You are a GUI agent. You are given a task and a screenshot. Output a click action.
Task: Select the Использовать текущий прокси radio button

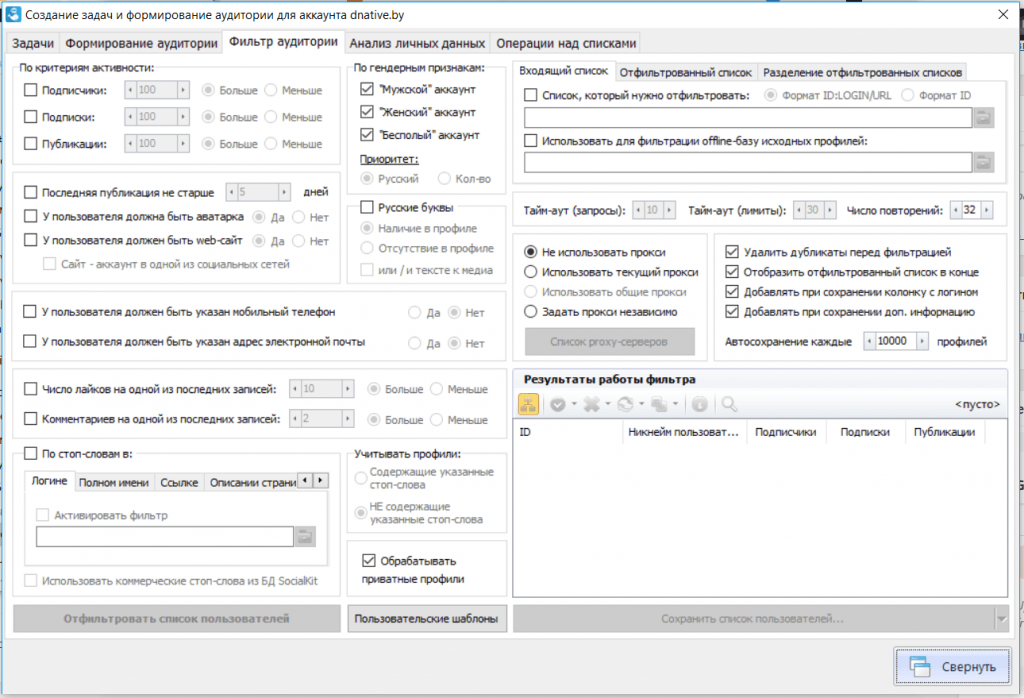[x=531, y=272]
